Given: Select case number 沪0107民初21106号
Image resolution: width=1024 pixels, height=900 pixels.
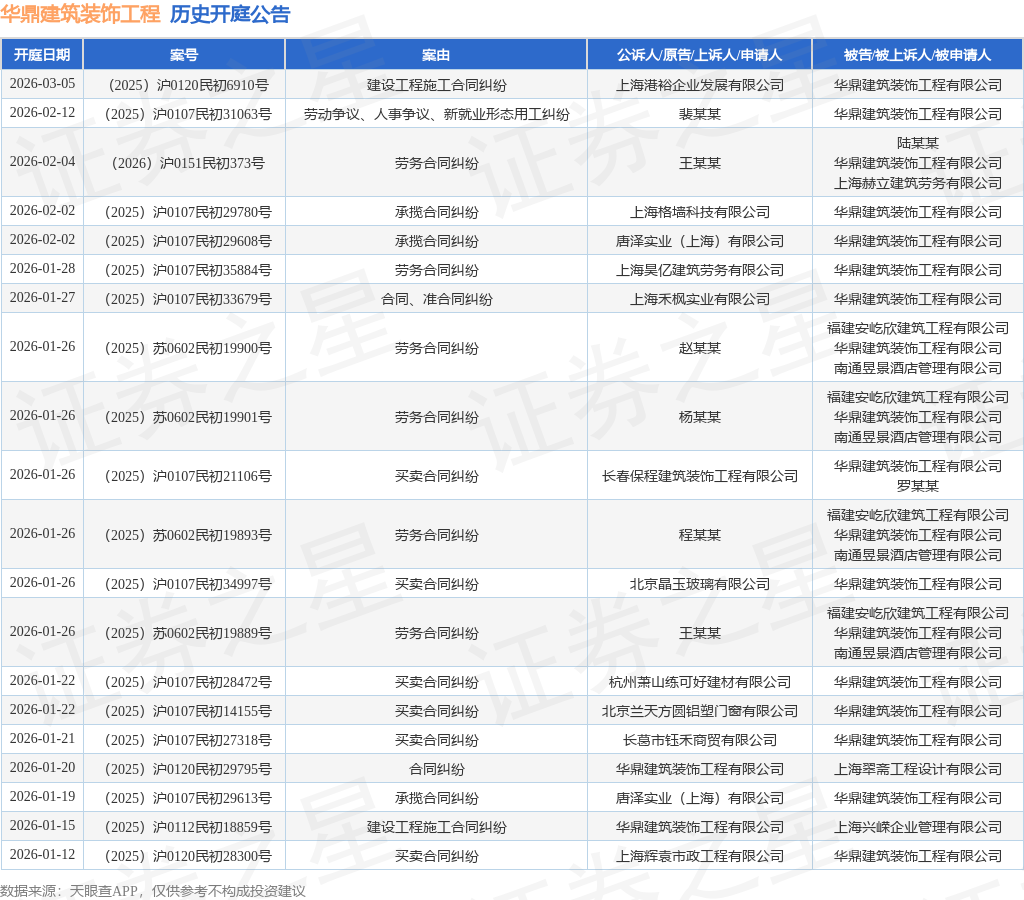Looking at the screenshot, I should (189, 475).
